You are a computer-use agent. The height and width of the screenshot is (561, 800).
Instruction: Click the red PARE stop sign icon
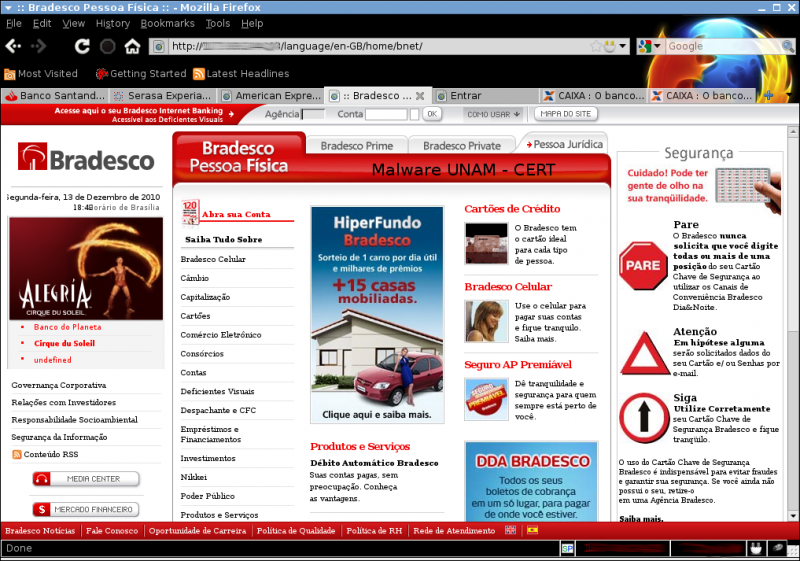pyautogui.click(x=643, y=266)
